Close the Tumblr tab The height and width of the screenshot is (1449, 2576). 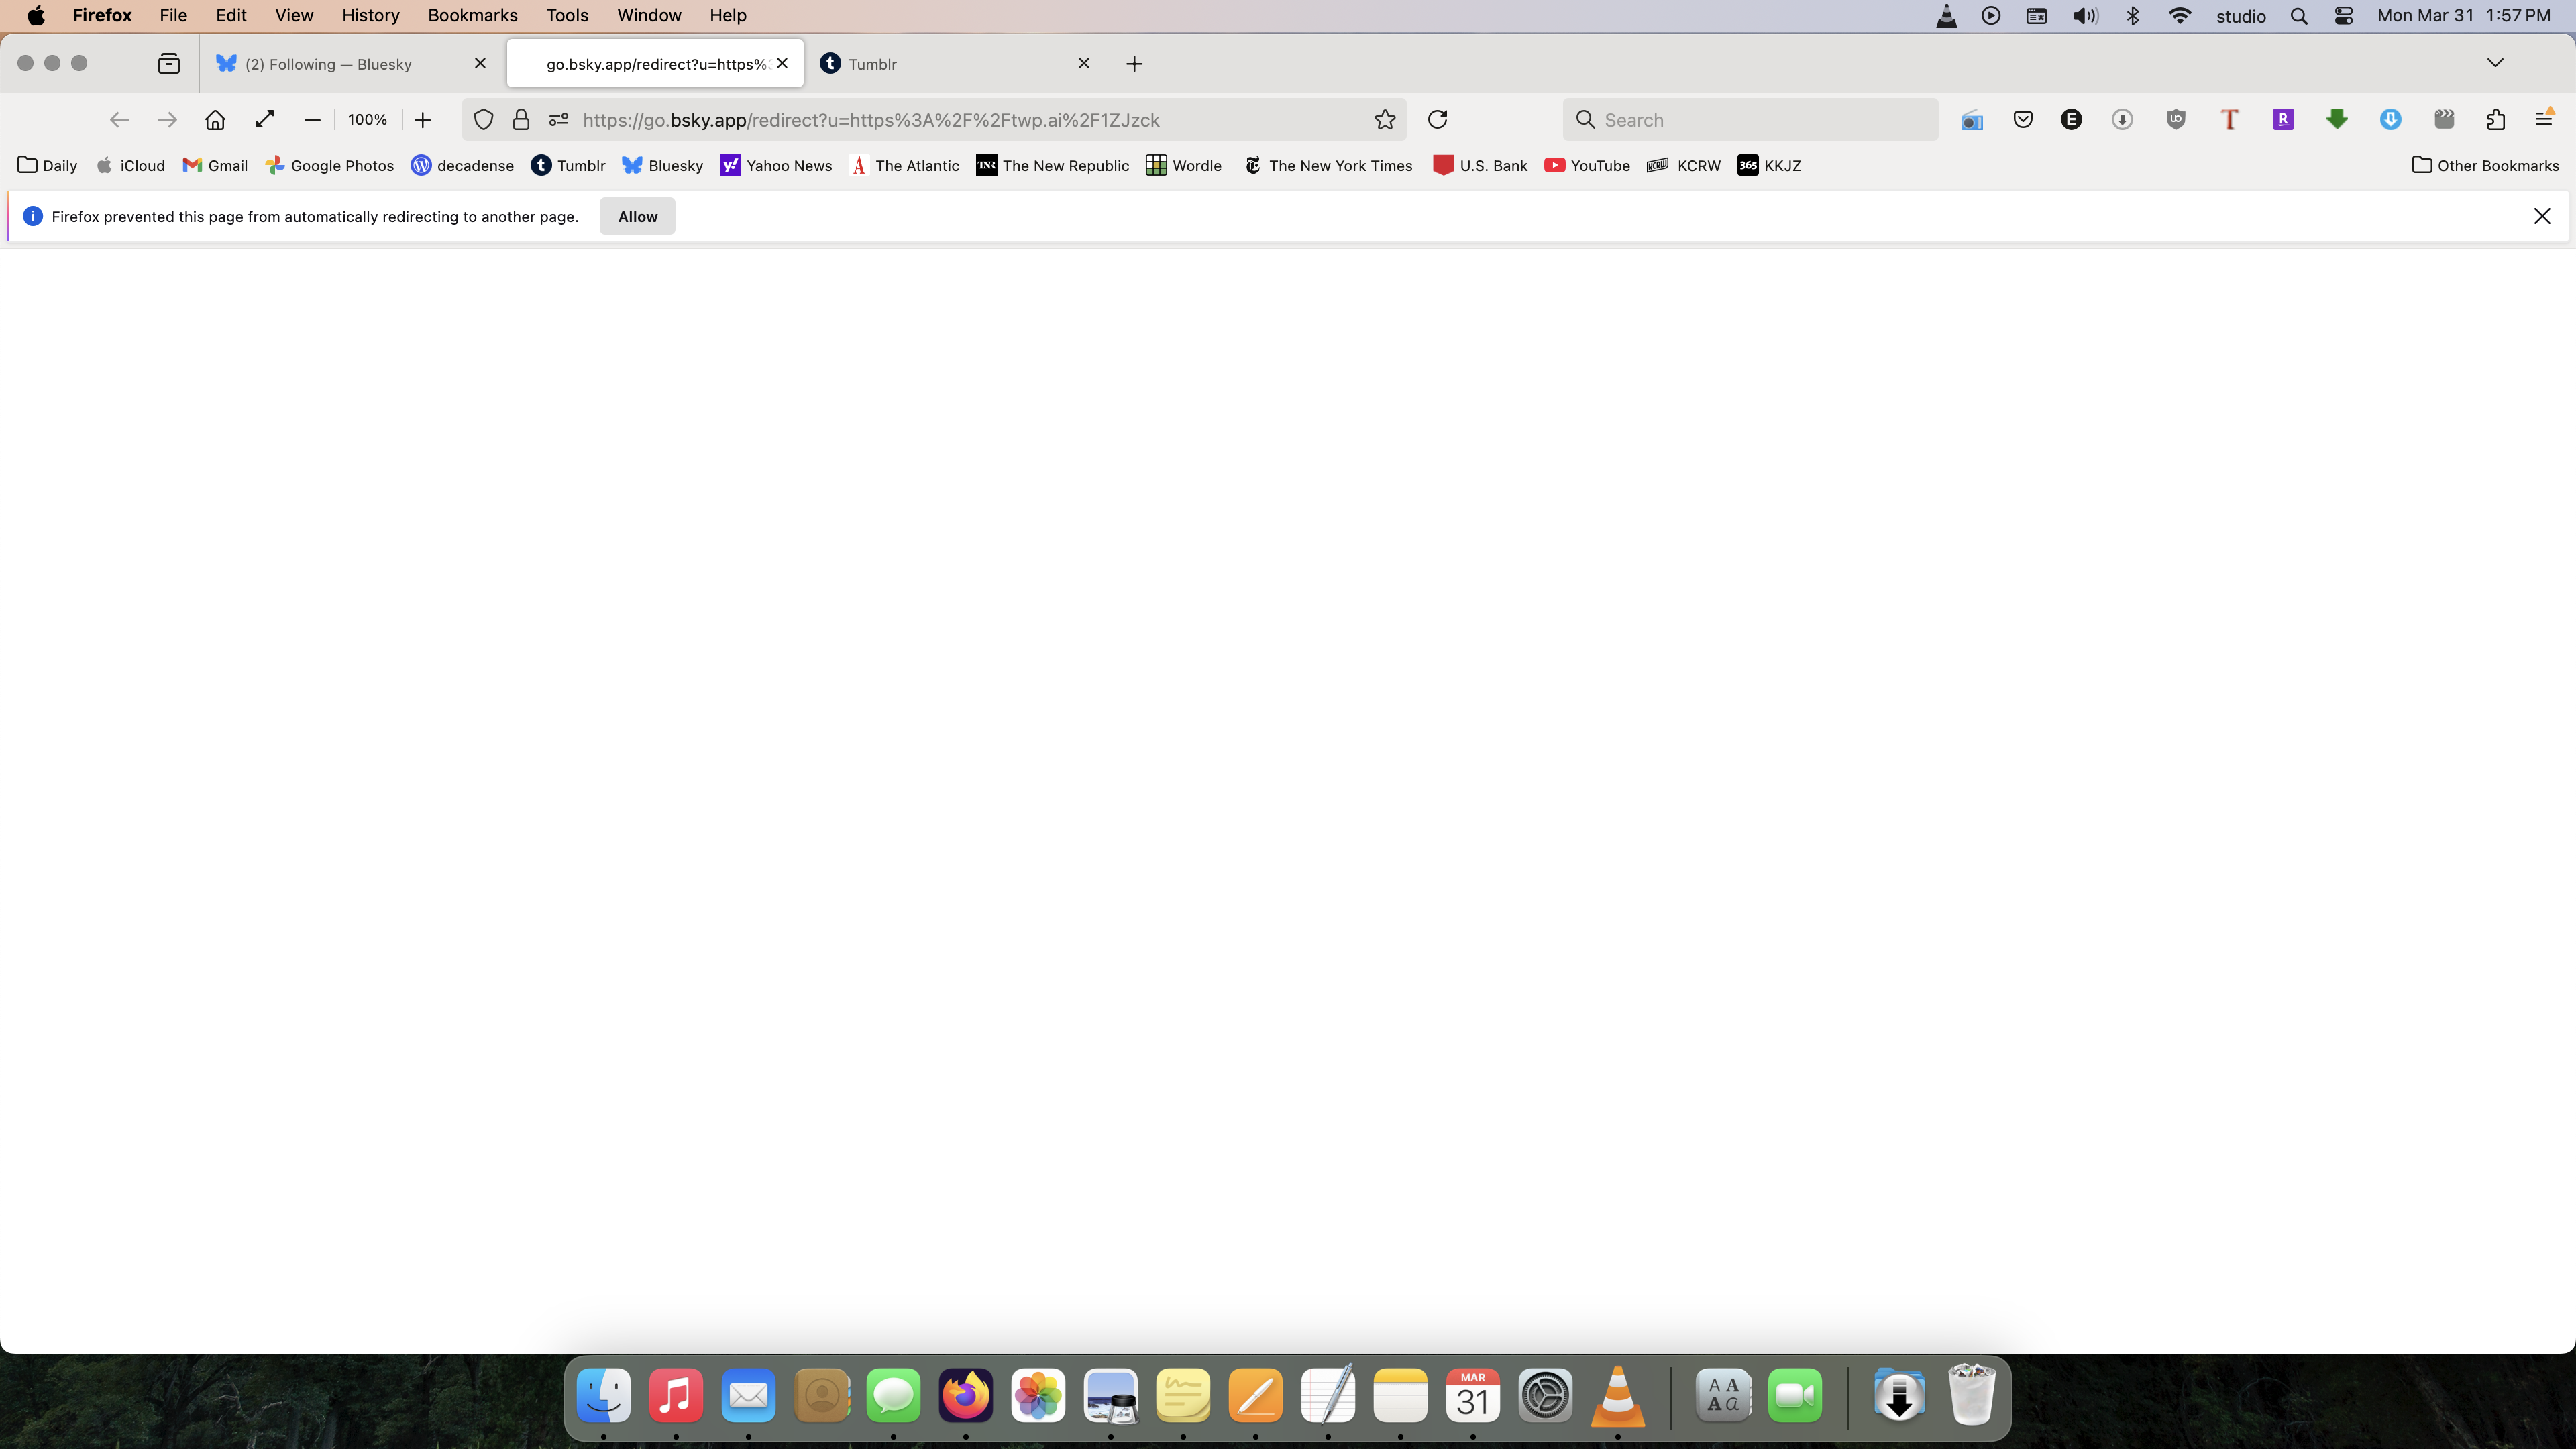click(1084, 63)
